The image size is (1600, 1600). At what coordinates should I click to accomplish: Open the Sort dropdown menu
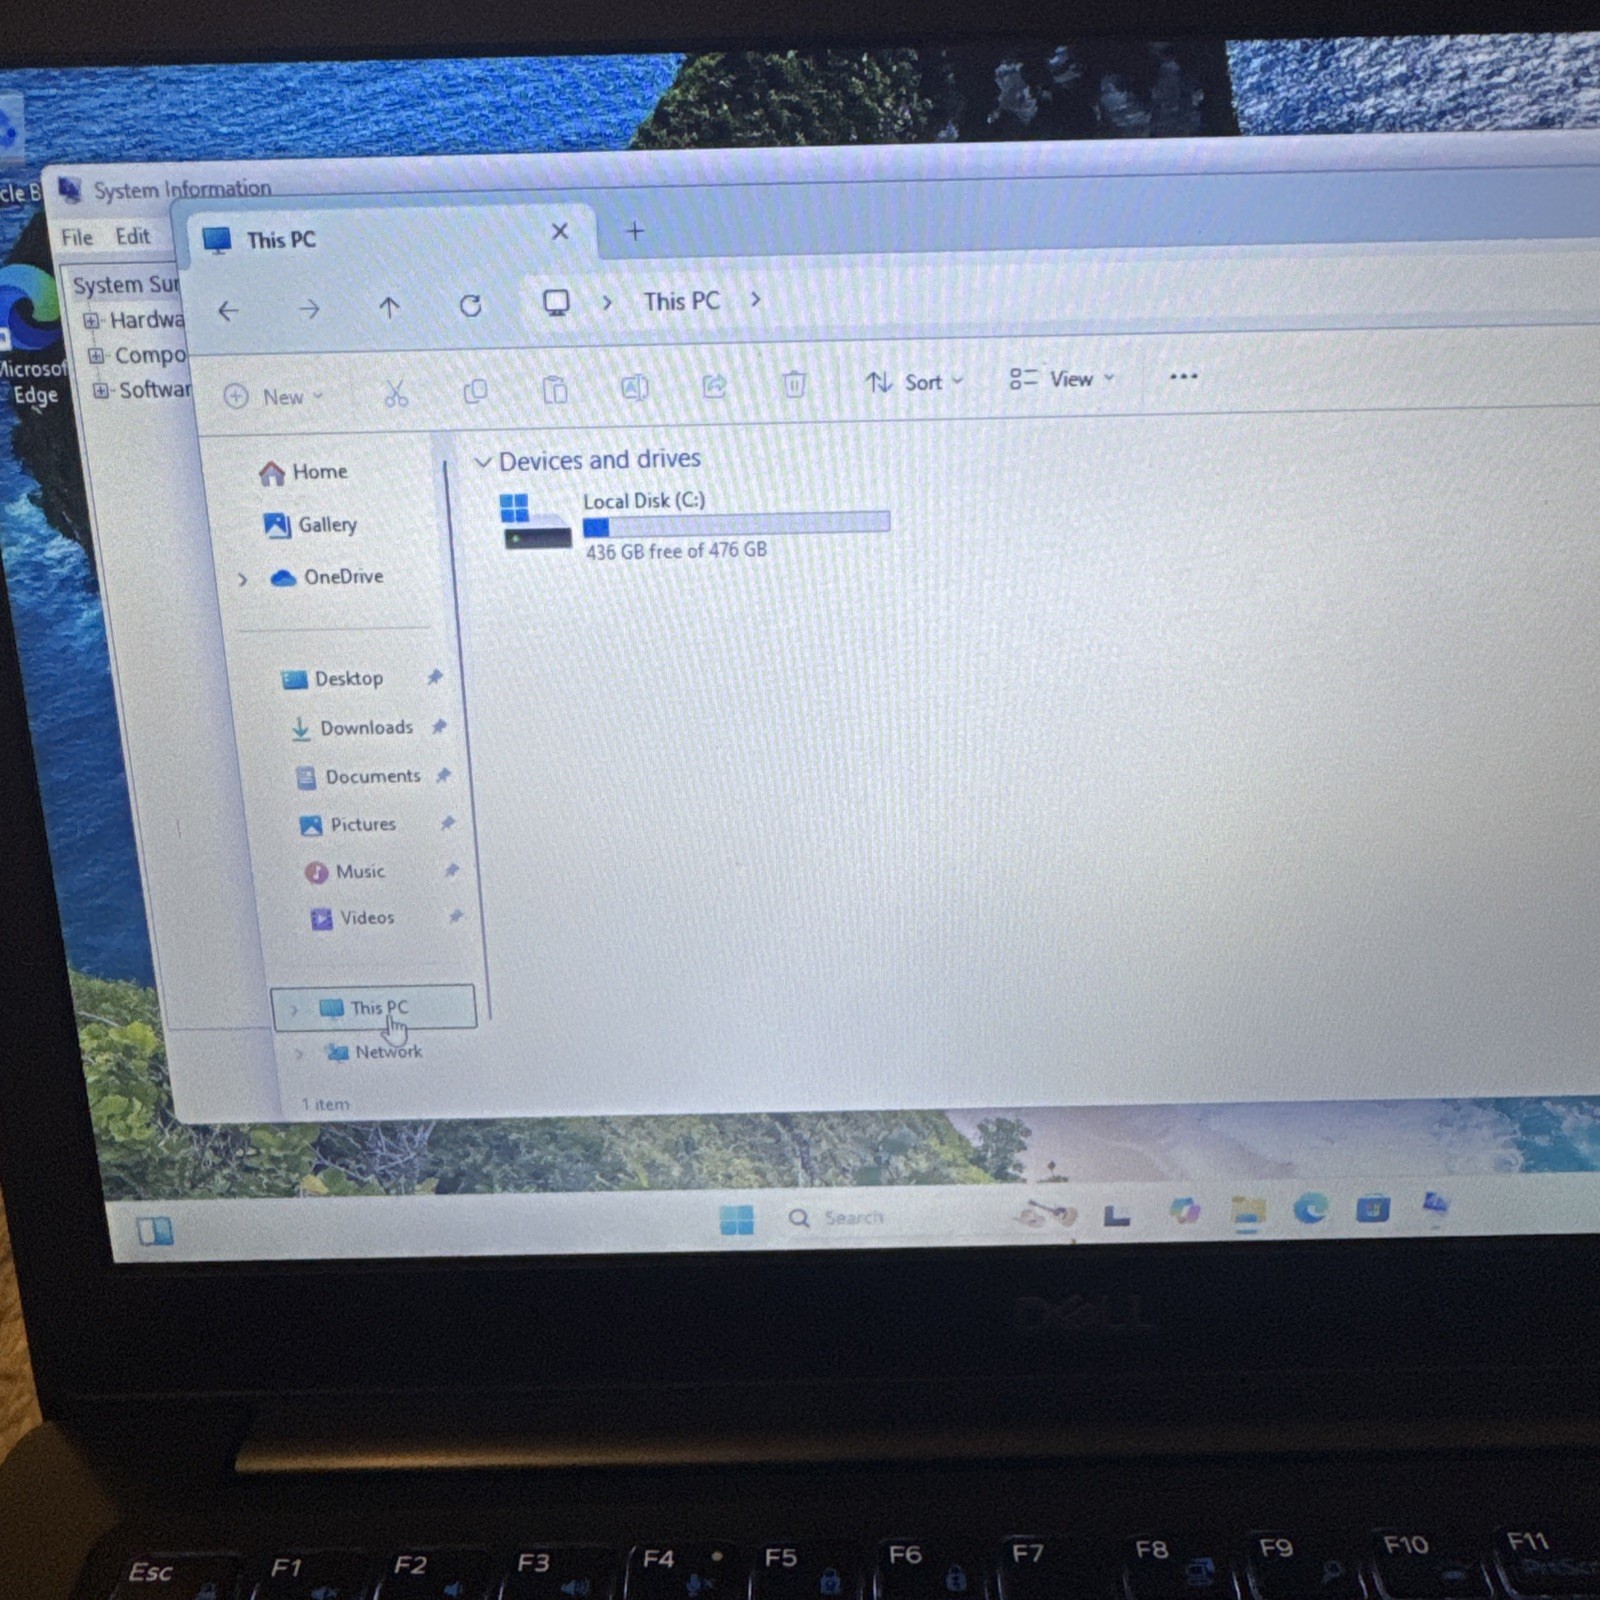[x=914, y=382]
